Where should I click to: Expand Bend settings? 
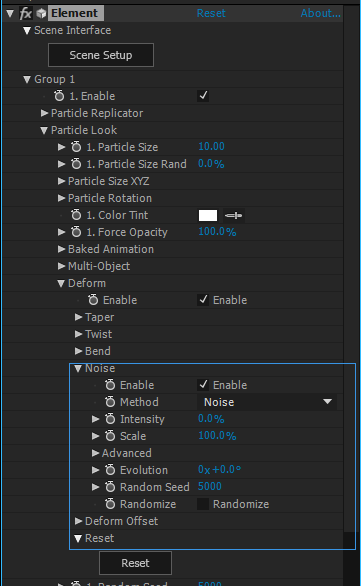(x=78, y=351)
